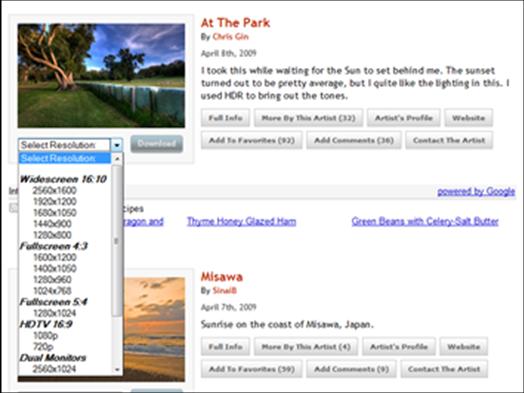Select 720p in the resolution list
This screenshot has height=393, width=524.
pos(43,347)
